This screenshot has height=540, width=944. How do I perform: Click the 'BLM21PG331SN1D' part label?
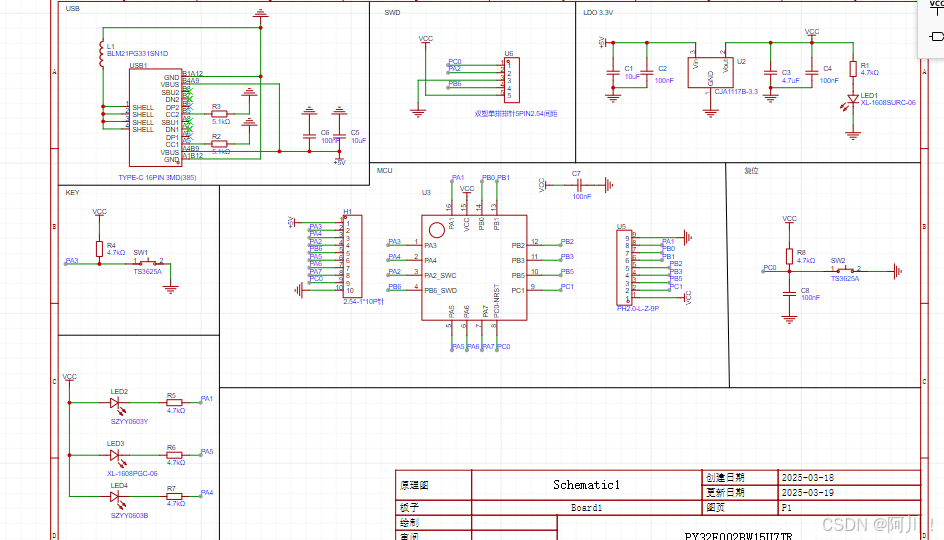tap(137, 54)
